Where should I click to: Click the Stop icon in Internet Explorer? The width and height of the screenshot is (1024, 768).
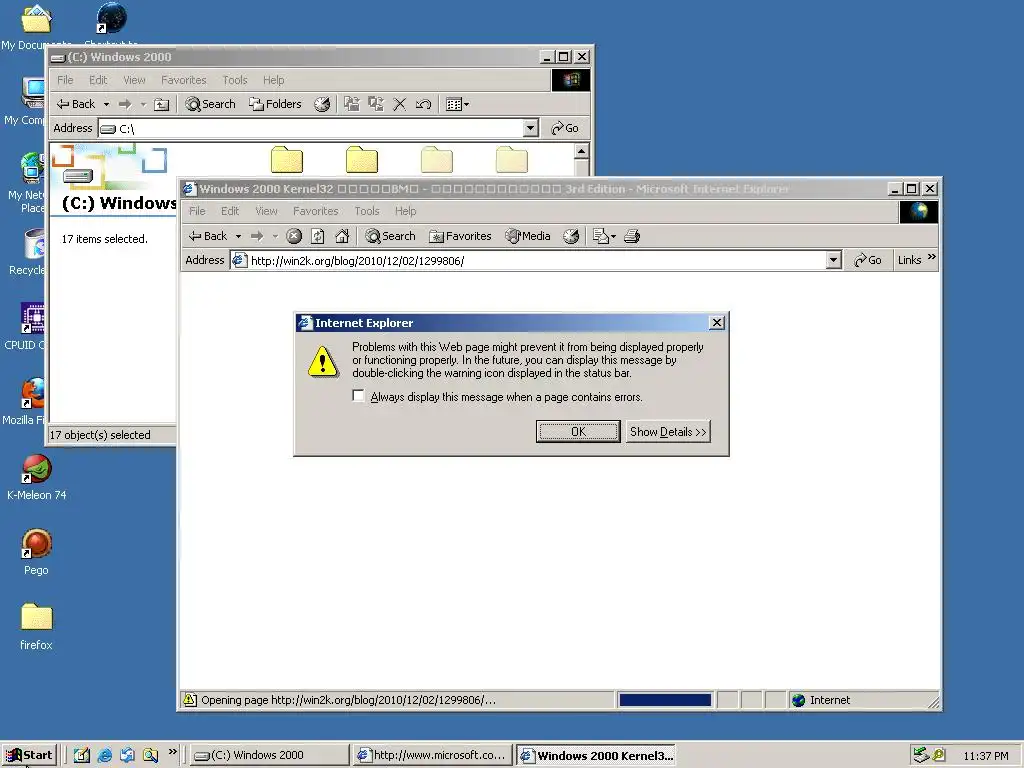coord(294,236)
